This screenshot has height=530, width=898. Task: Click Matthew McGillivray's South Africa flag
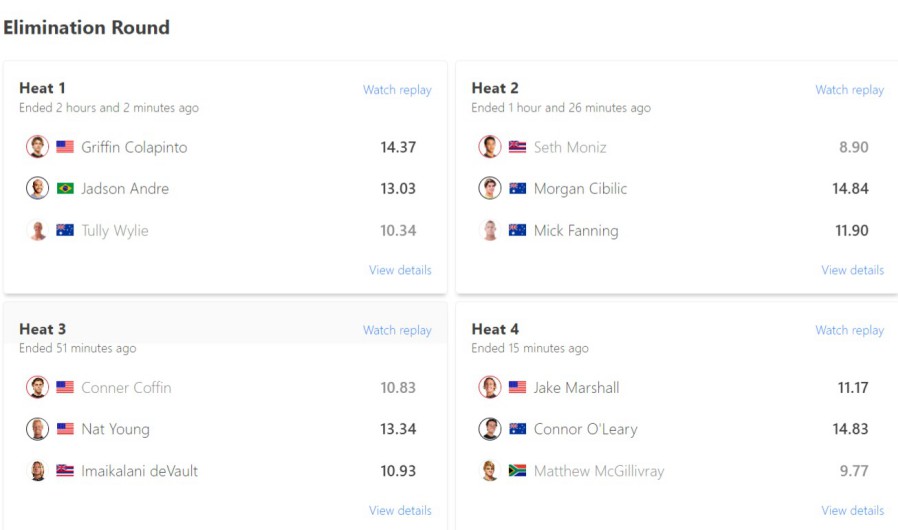pyautogui.click(x=517, y=471)
